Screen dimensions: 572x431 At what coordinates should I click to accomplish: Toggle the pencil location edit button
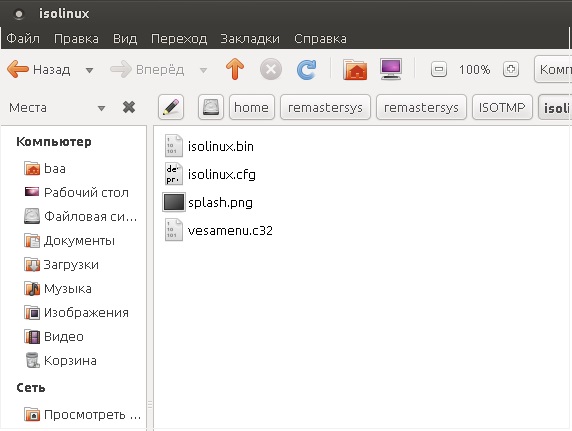click(x=171, y=107)
